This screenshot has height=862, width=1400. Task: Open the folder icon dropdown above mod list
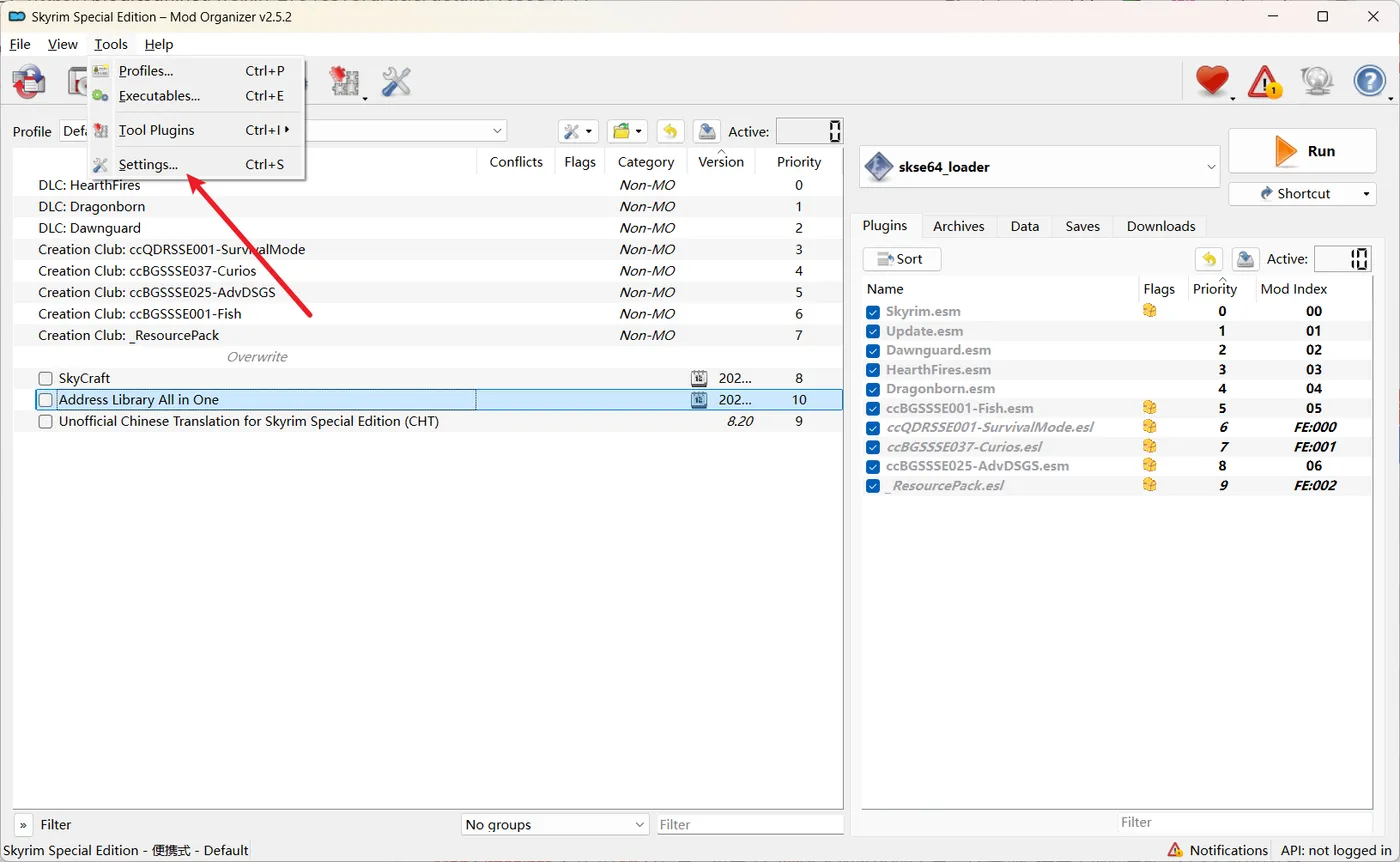pos(628,131)
